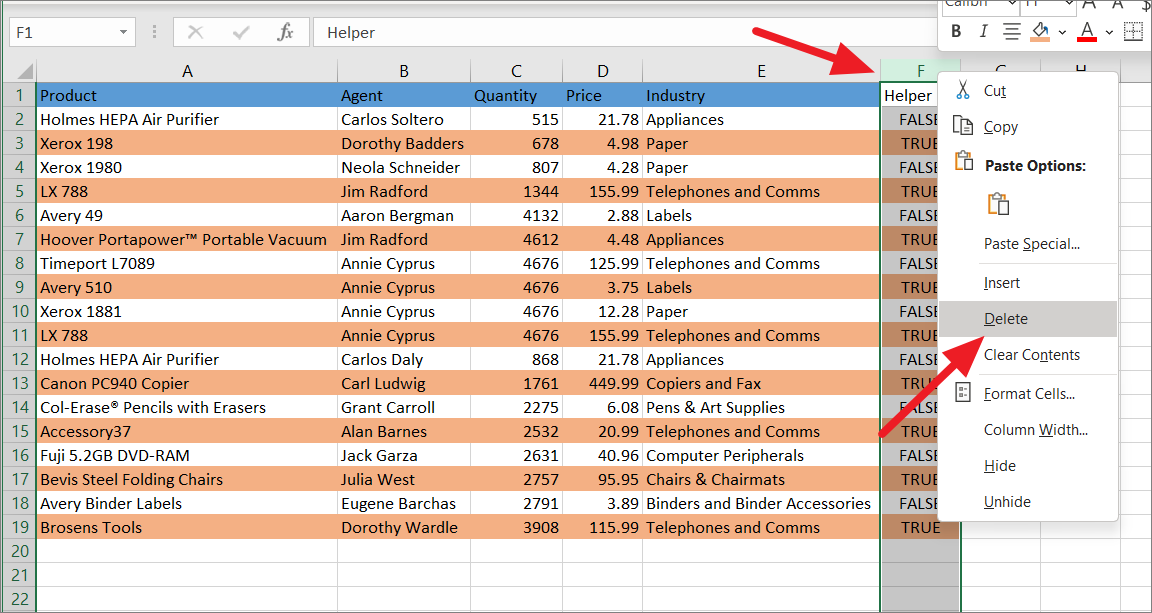
Task: Open the font color dropdown arrow
Action: [1108, 32]
